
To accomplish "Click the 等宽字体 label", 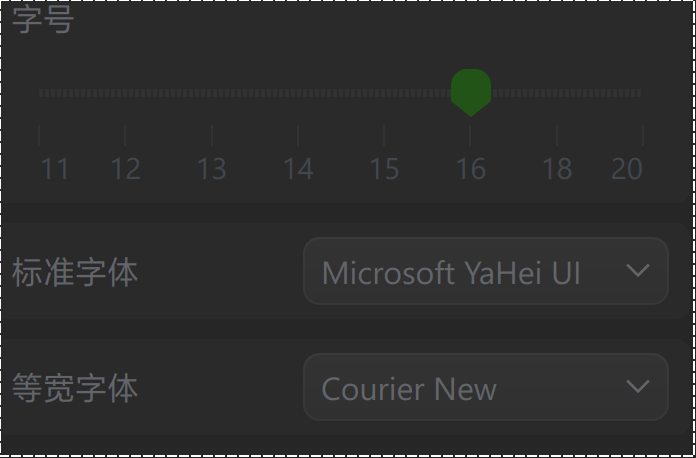I will tap(75, 388).
